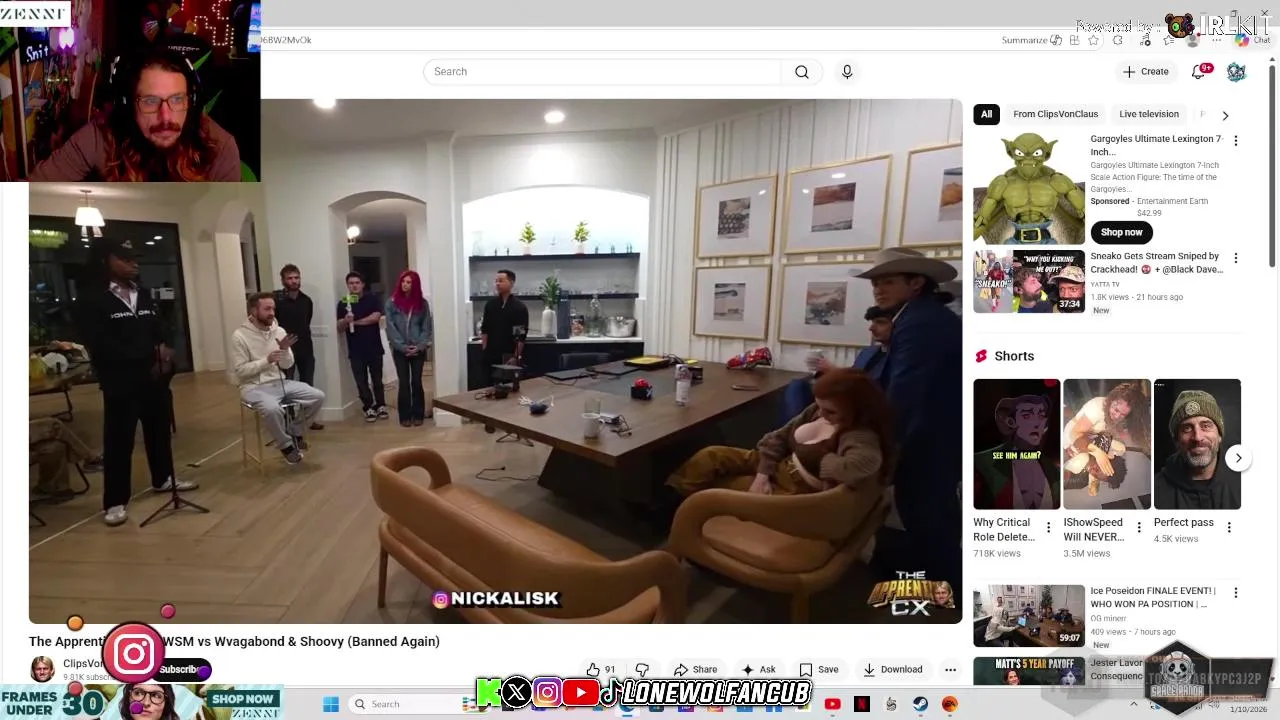
Task: Open the Perfect pass short thumbnail
Action: [1197, 444]
